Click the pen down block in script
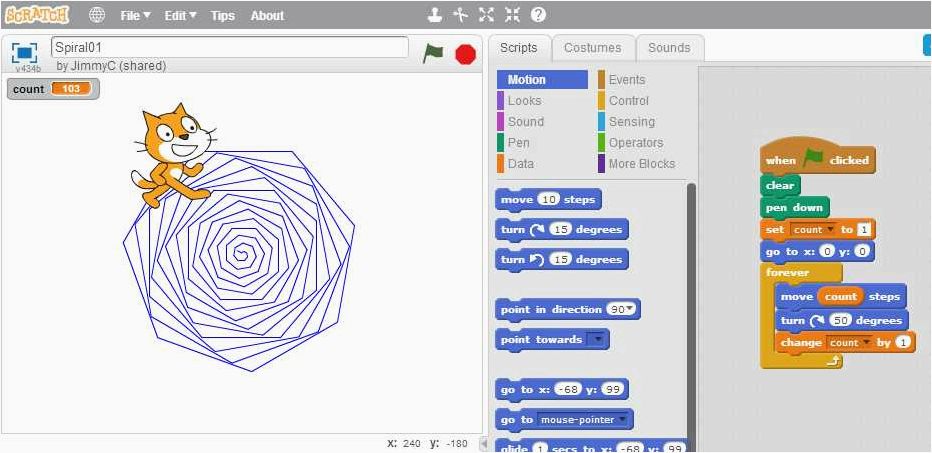 (794, 207)
